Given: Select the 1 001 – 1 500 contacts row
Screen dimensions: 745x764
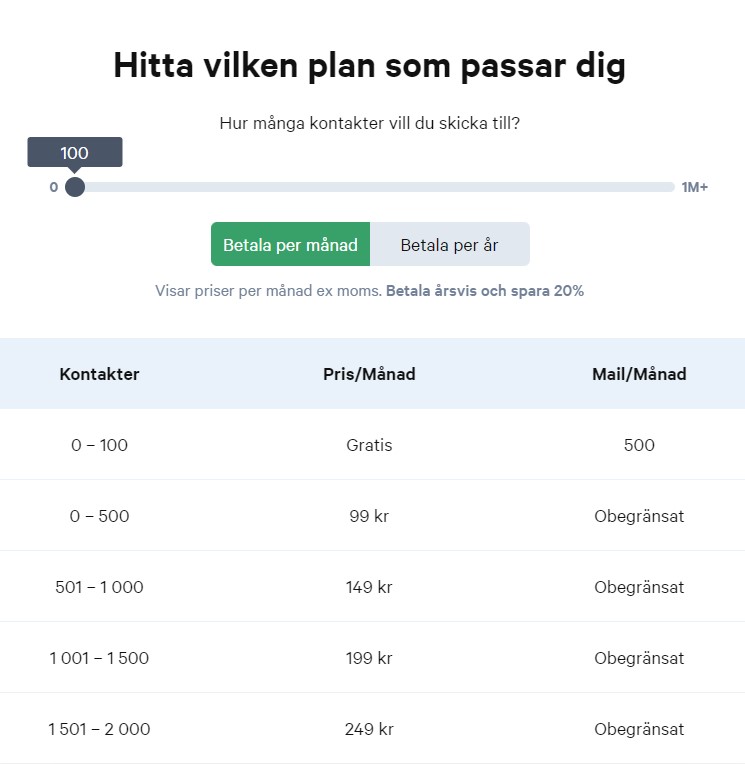Looking at the screenshot, I should click(99, 658).
